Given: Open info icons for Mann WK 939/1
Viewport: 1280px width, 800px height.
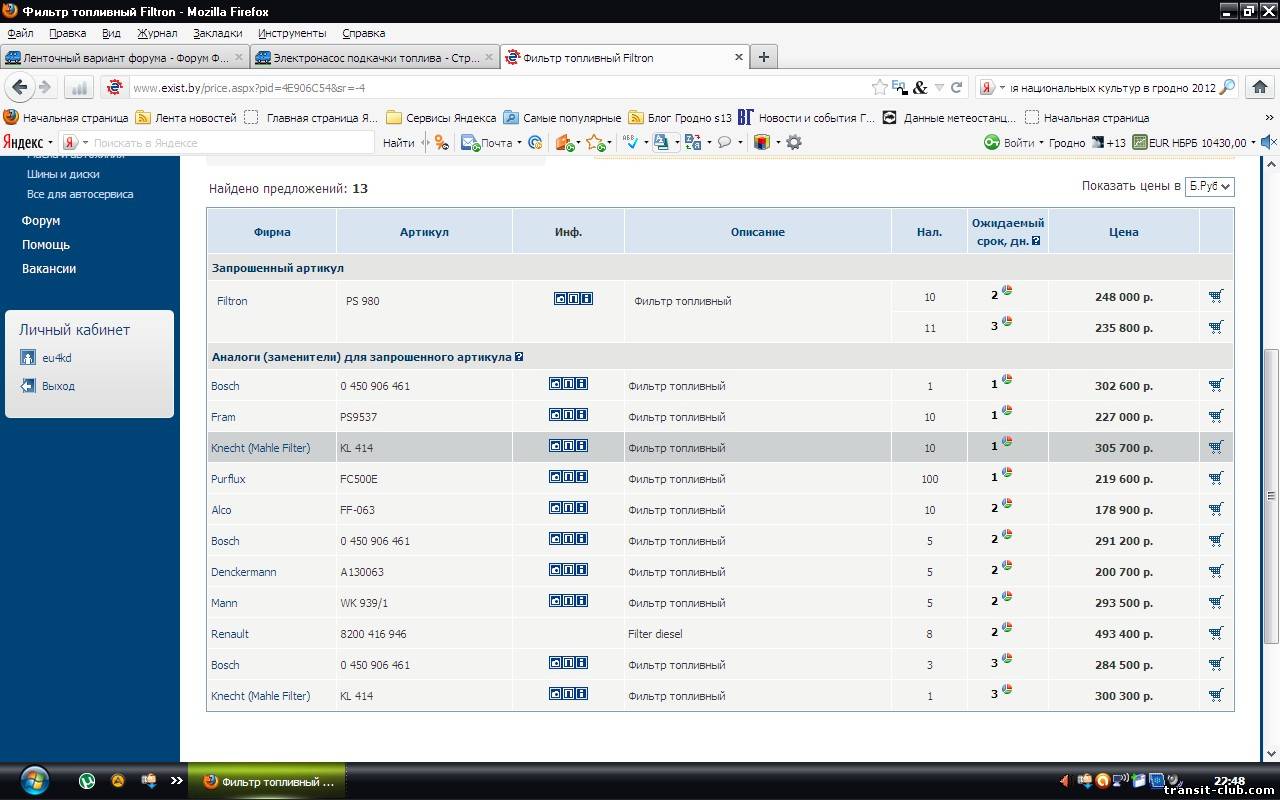Looking at the screenshot, I should [x=568, y=600].
